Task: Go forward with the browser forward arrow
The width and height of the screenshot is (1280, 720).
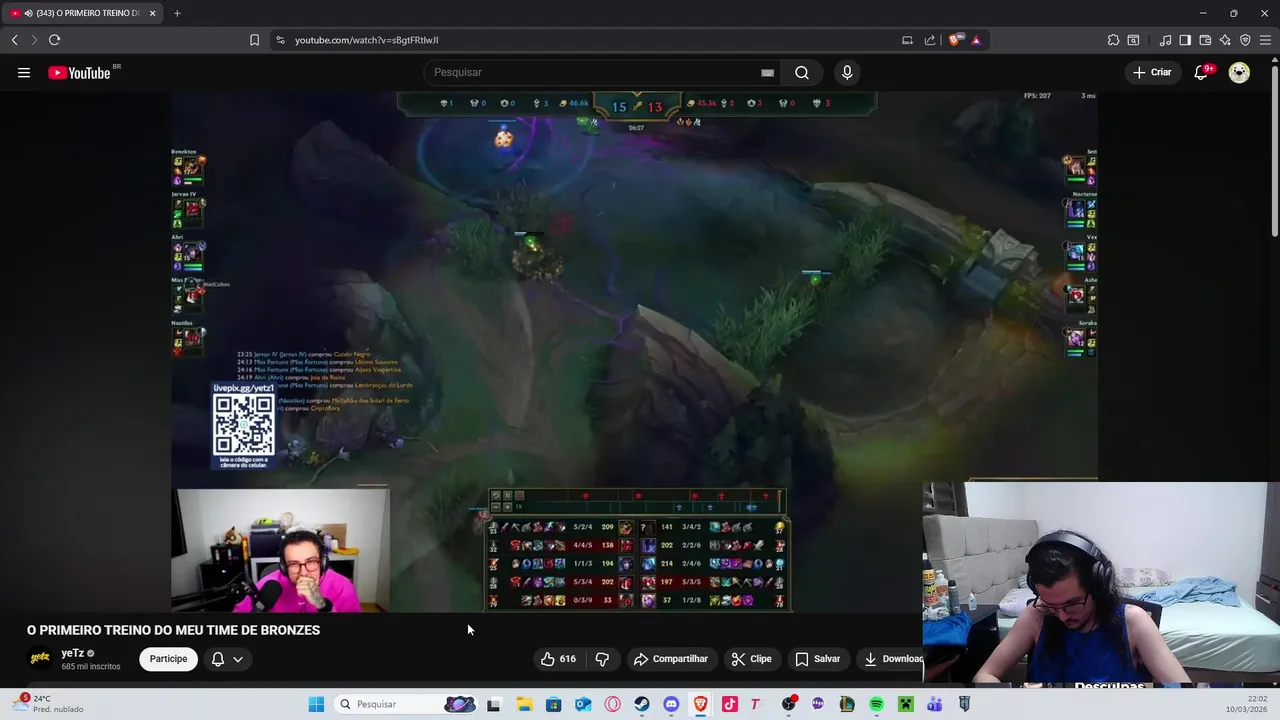Action: coord(34,40)
